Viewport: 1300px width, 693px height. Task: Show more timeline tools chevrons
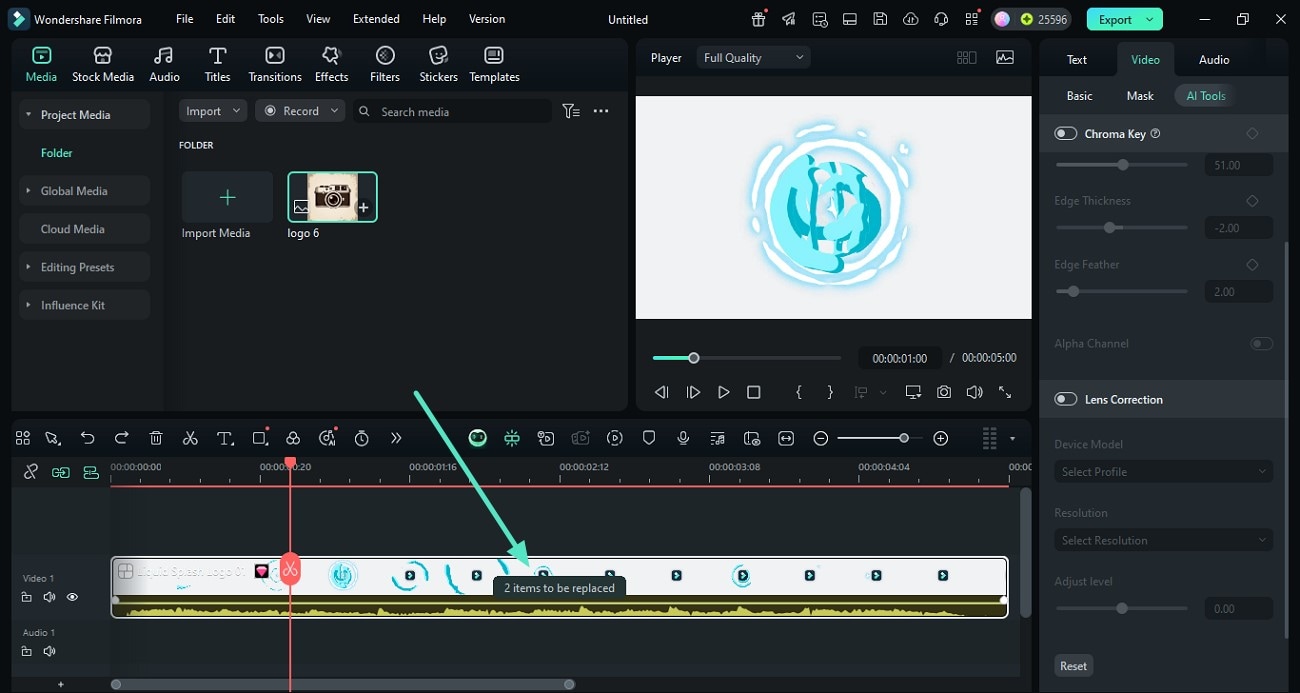click(396, 438)
